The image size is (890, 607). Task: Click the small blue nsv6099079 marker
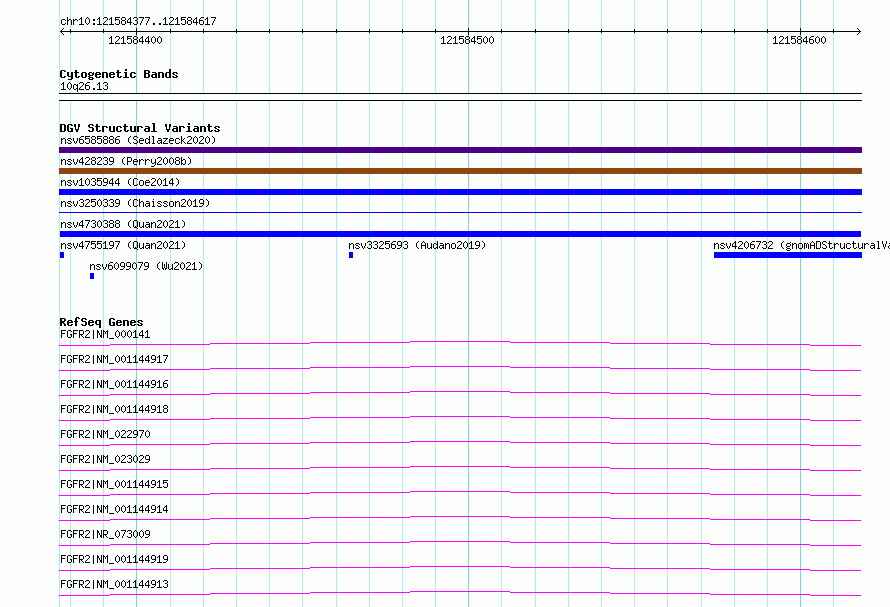[x=92, y=276]
